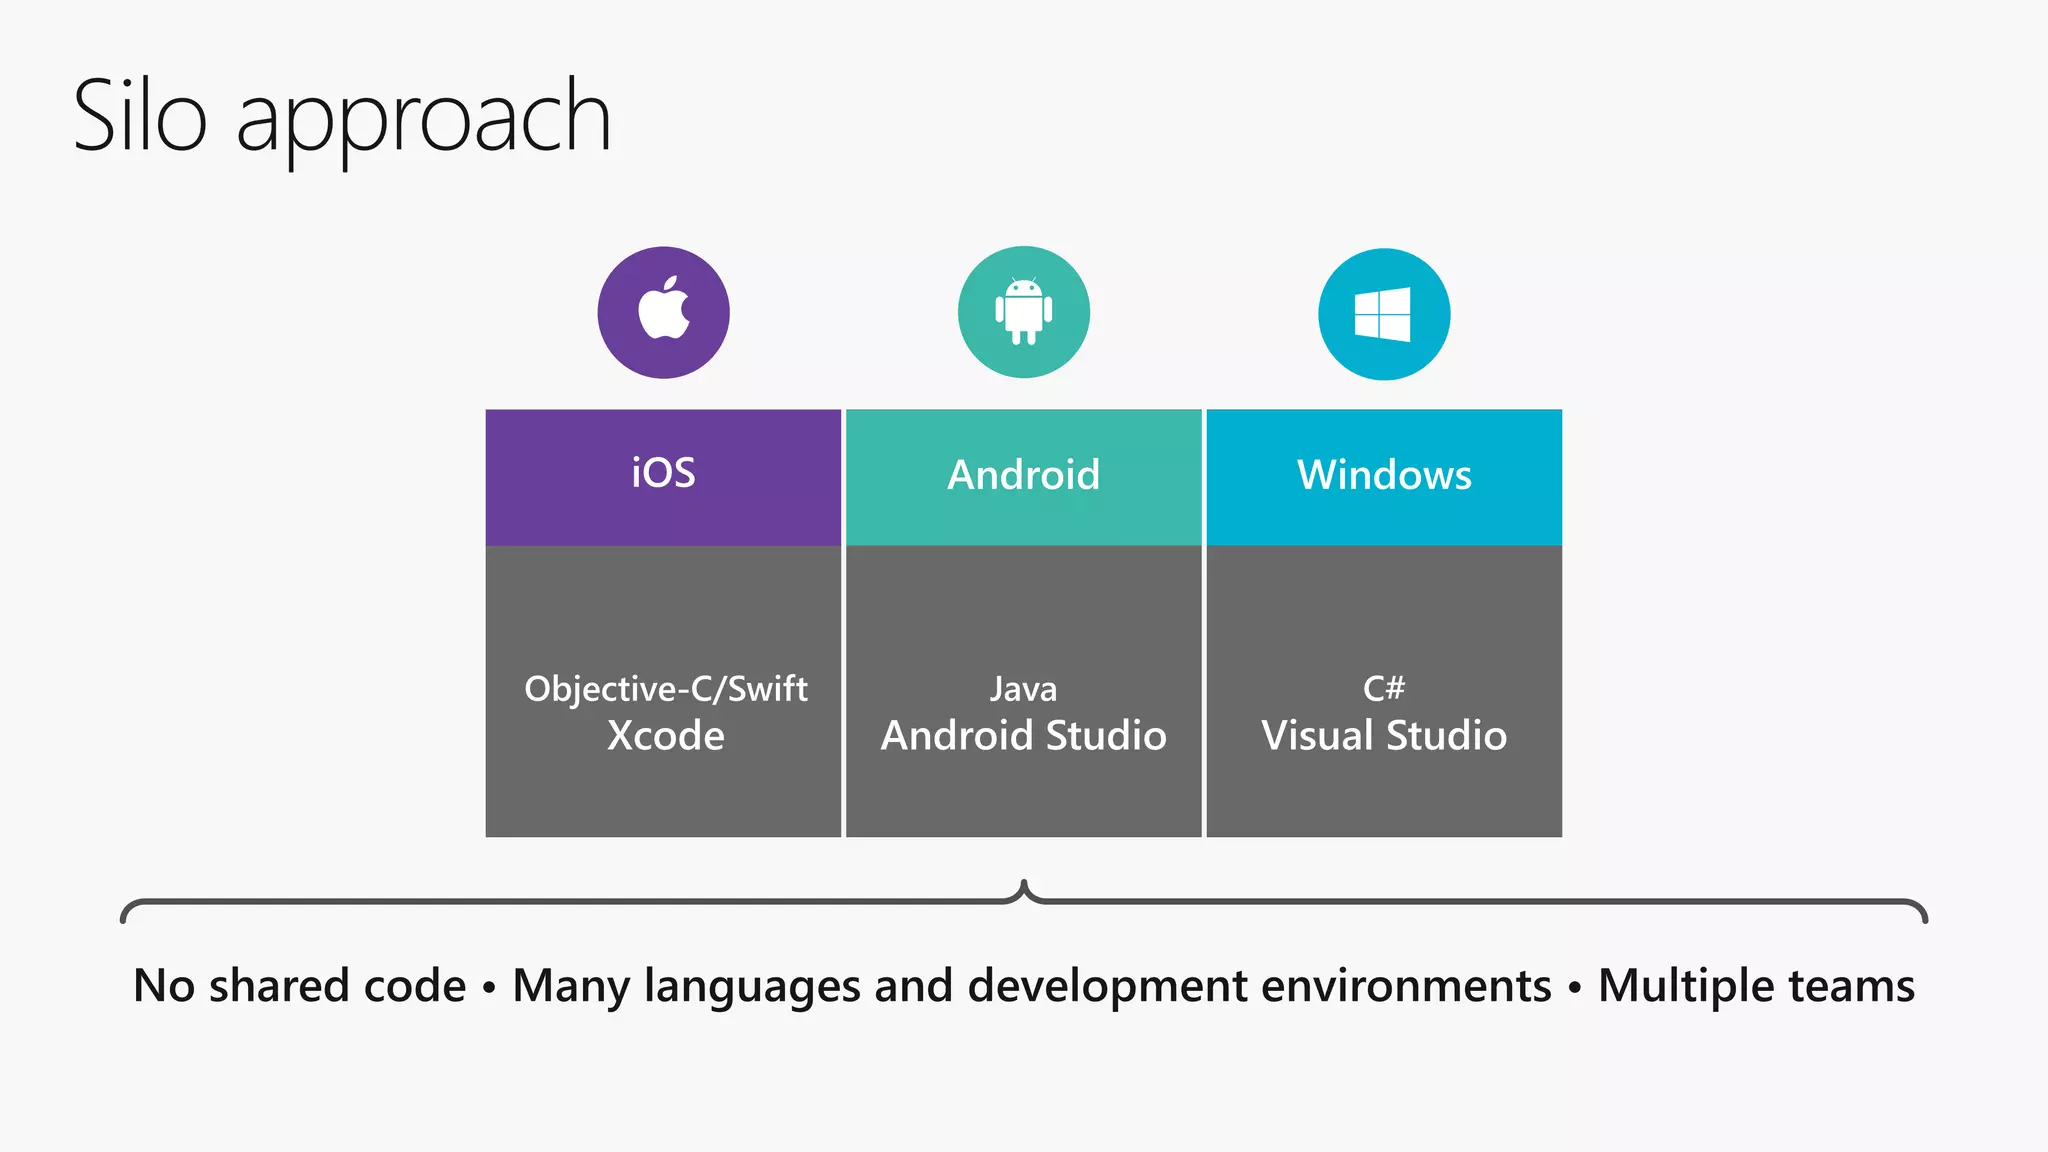This screenshot has height=1152, width=2048.
Task: Click the 'Xcode' label
Action: [666, 736]
